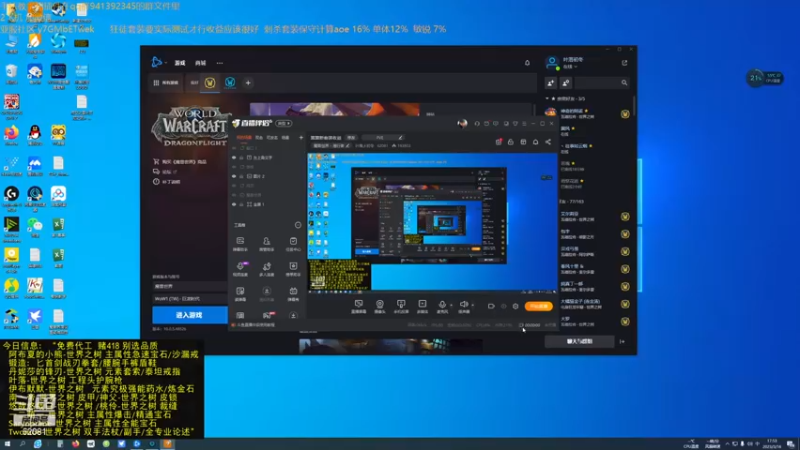Open the patch notes link with clock icon
800x450 pixels.
pyautogui.click(x=166, y=182)
